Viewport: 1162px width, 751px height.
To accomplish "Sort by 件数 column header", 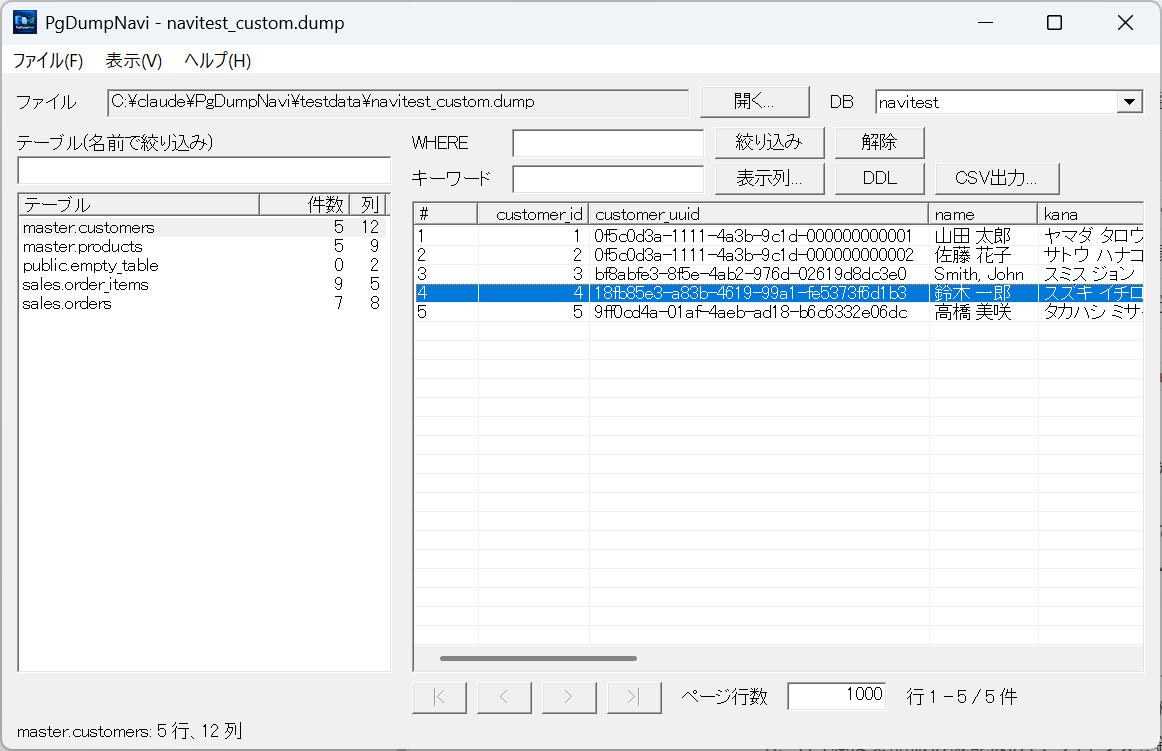I will (x=304, y=205).
